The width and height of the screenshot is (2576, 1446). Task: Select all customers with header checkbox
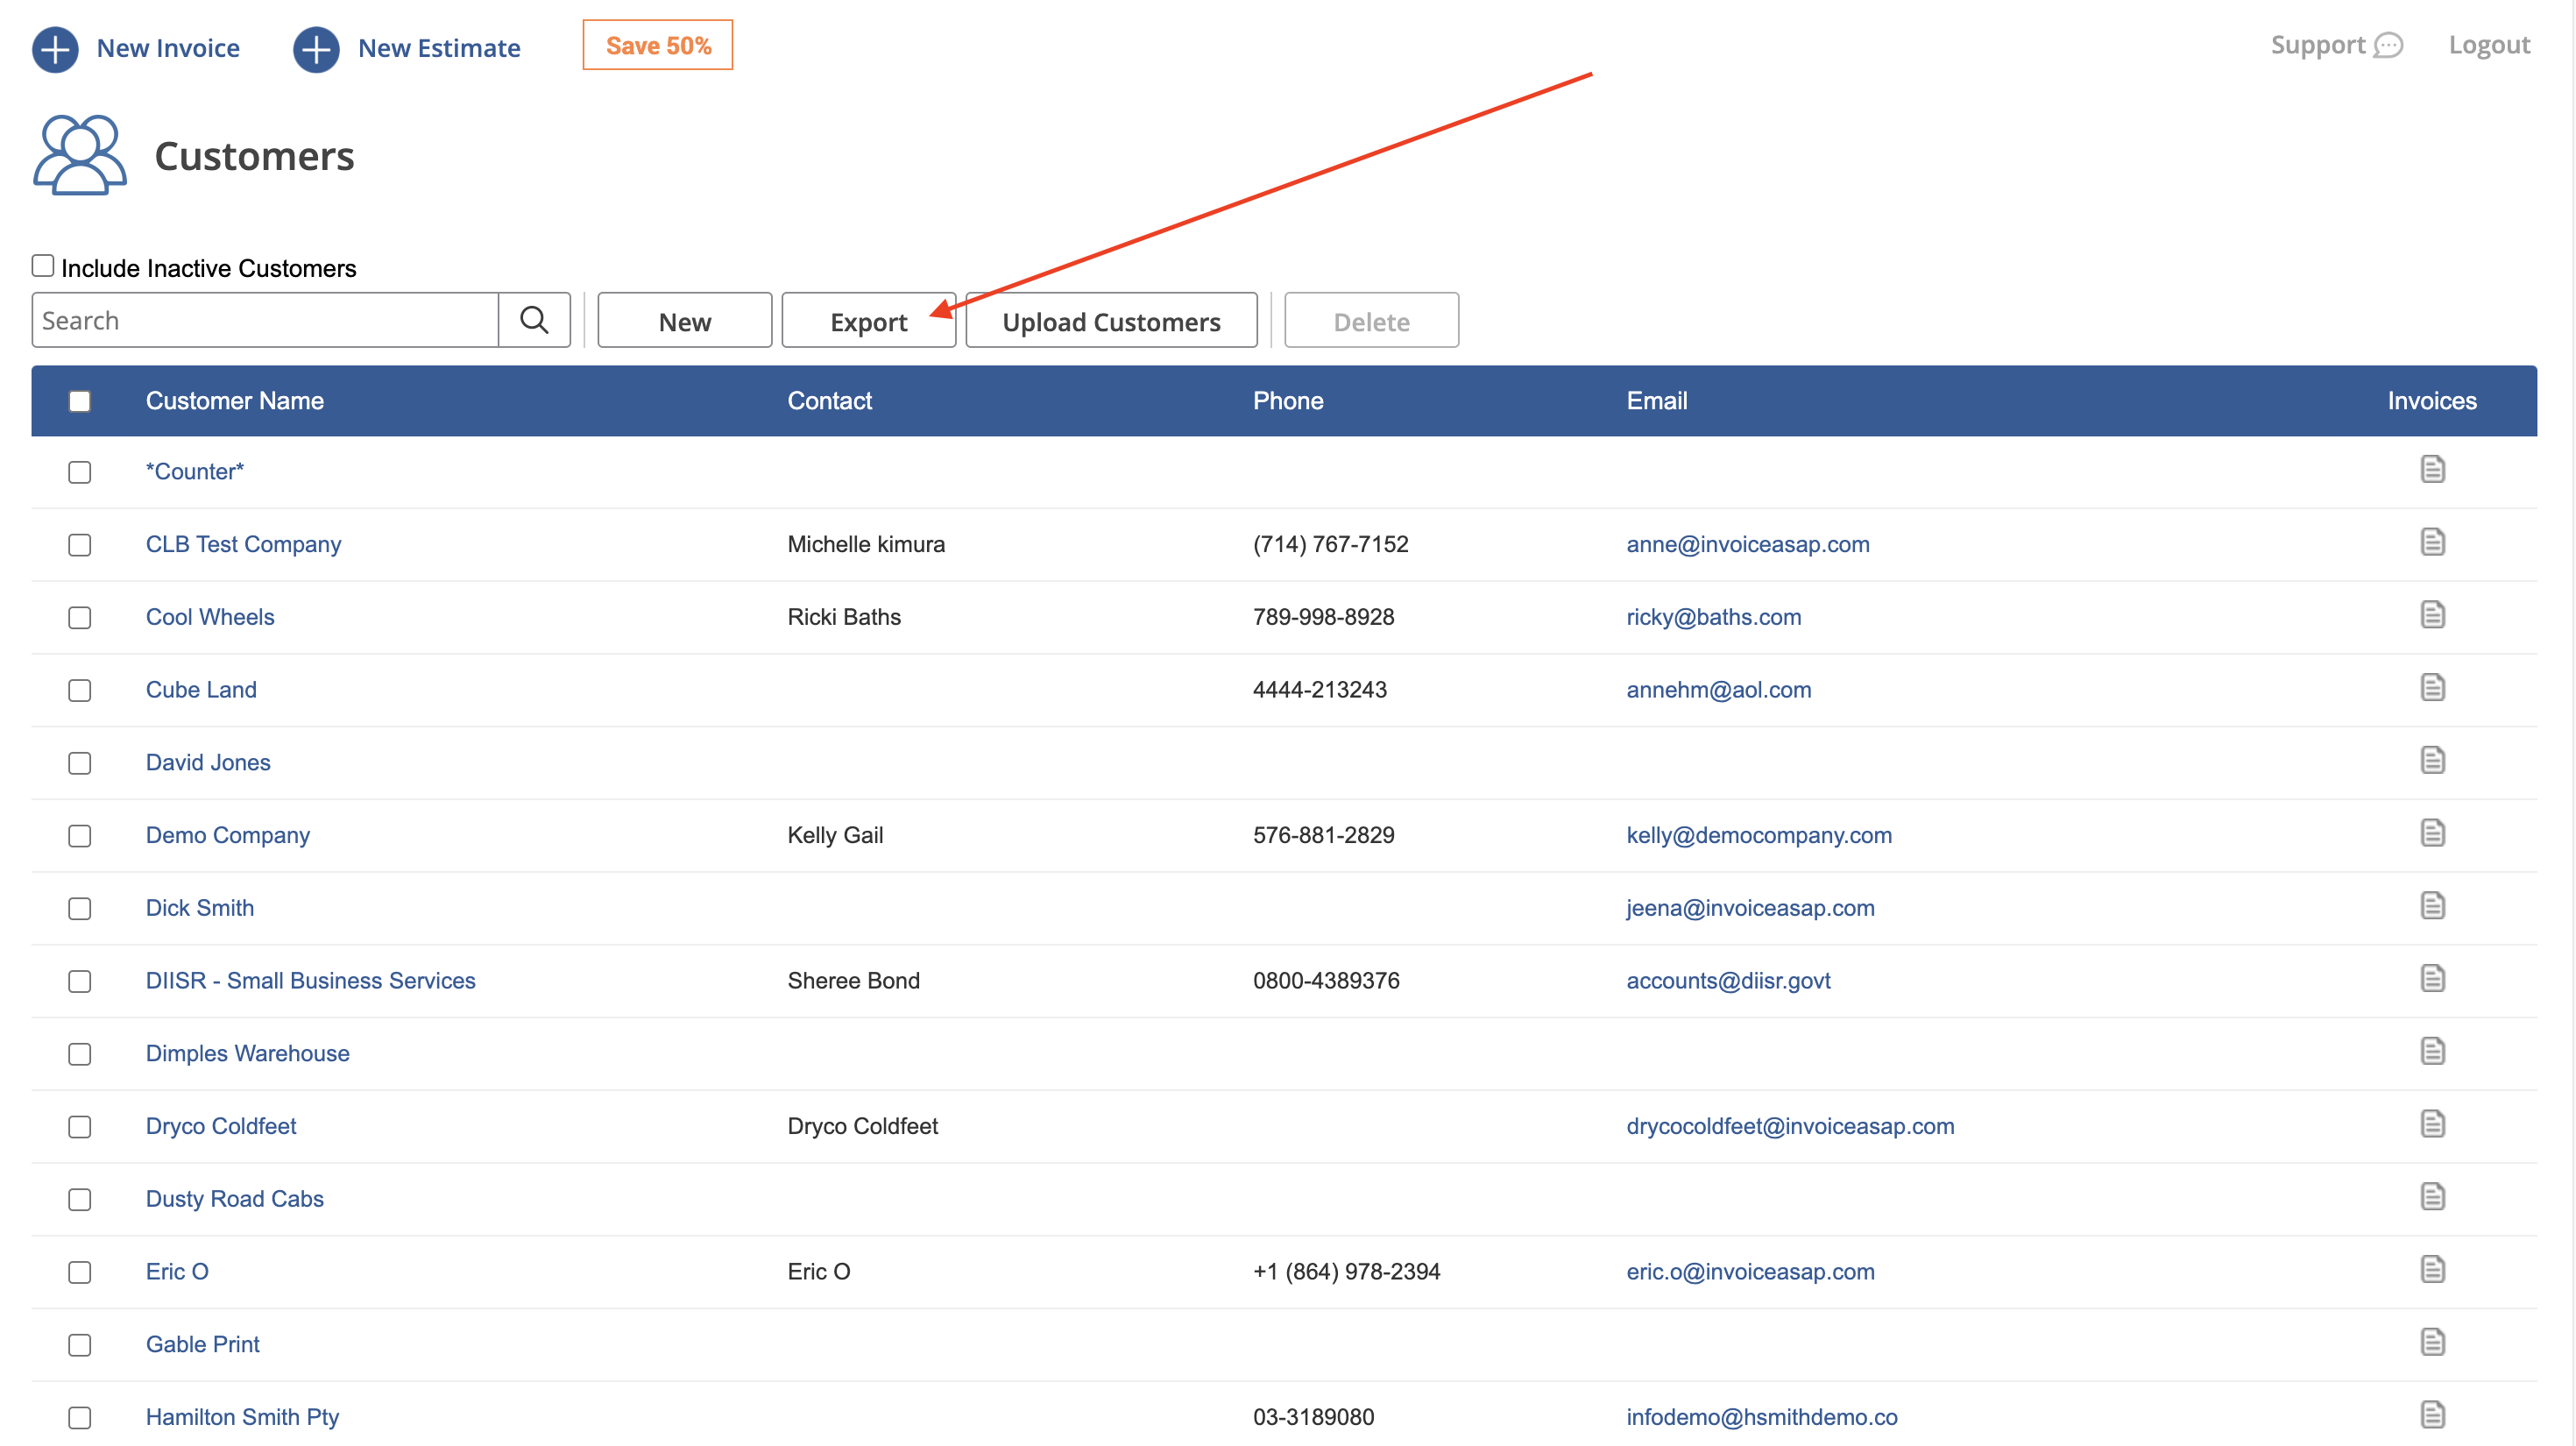point(80,400)
